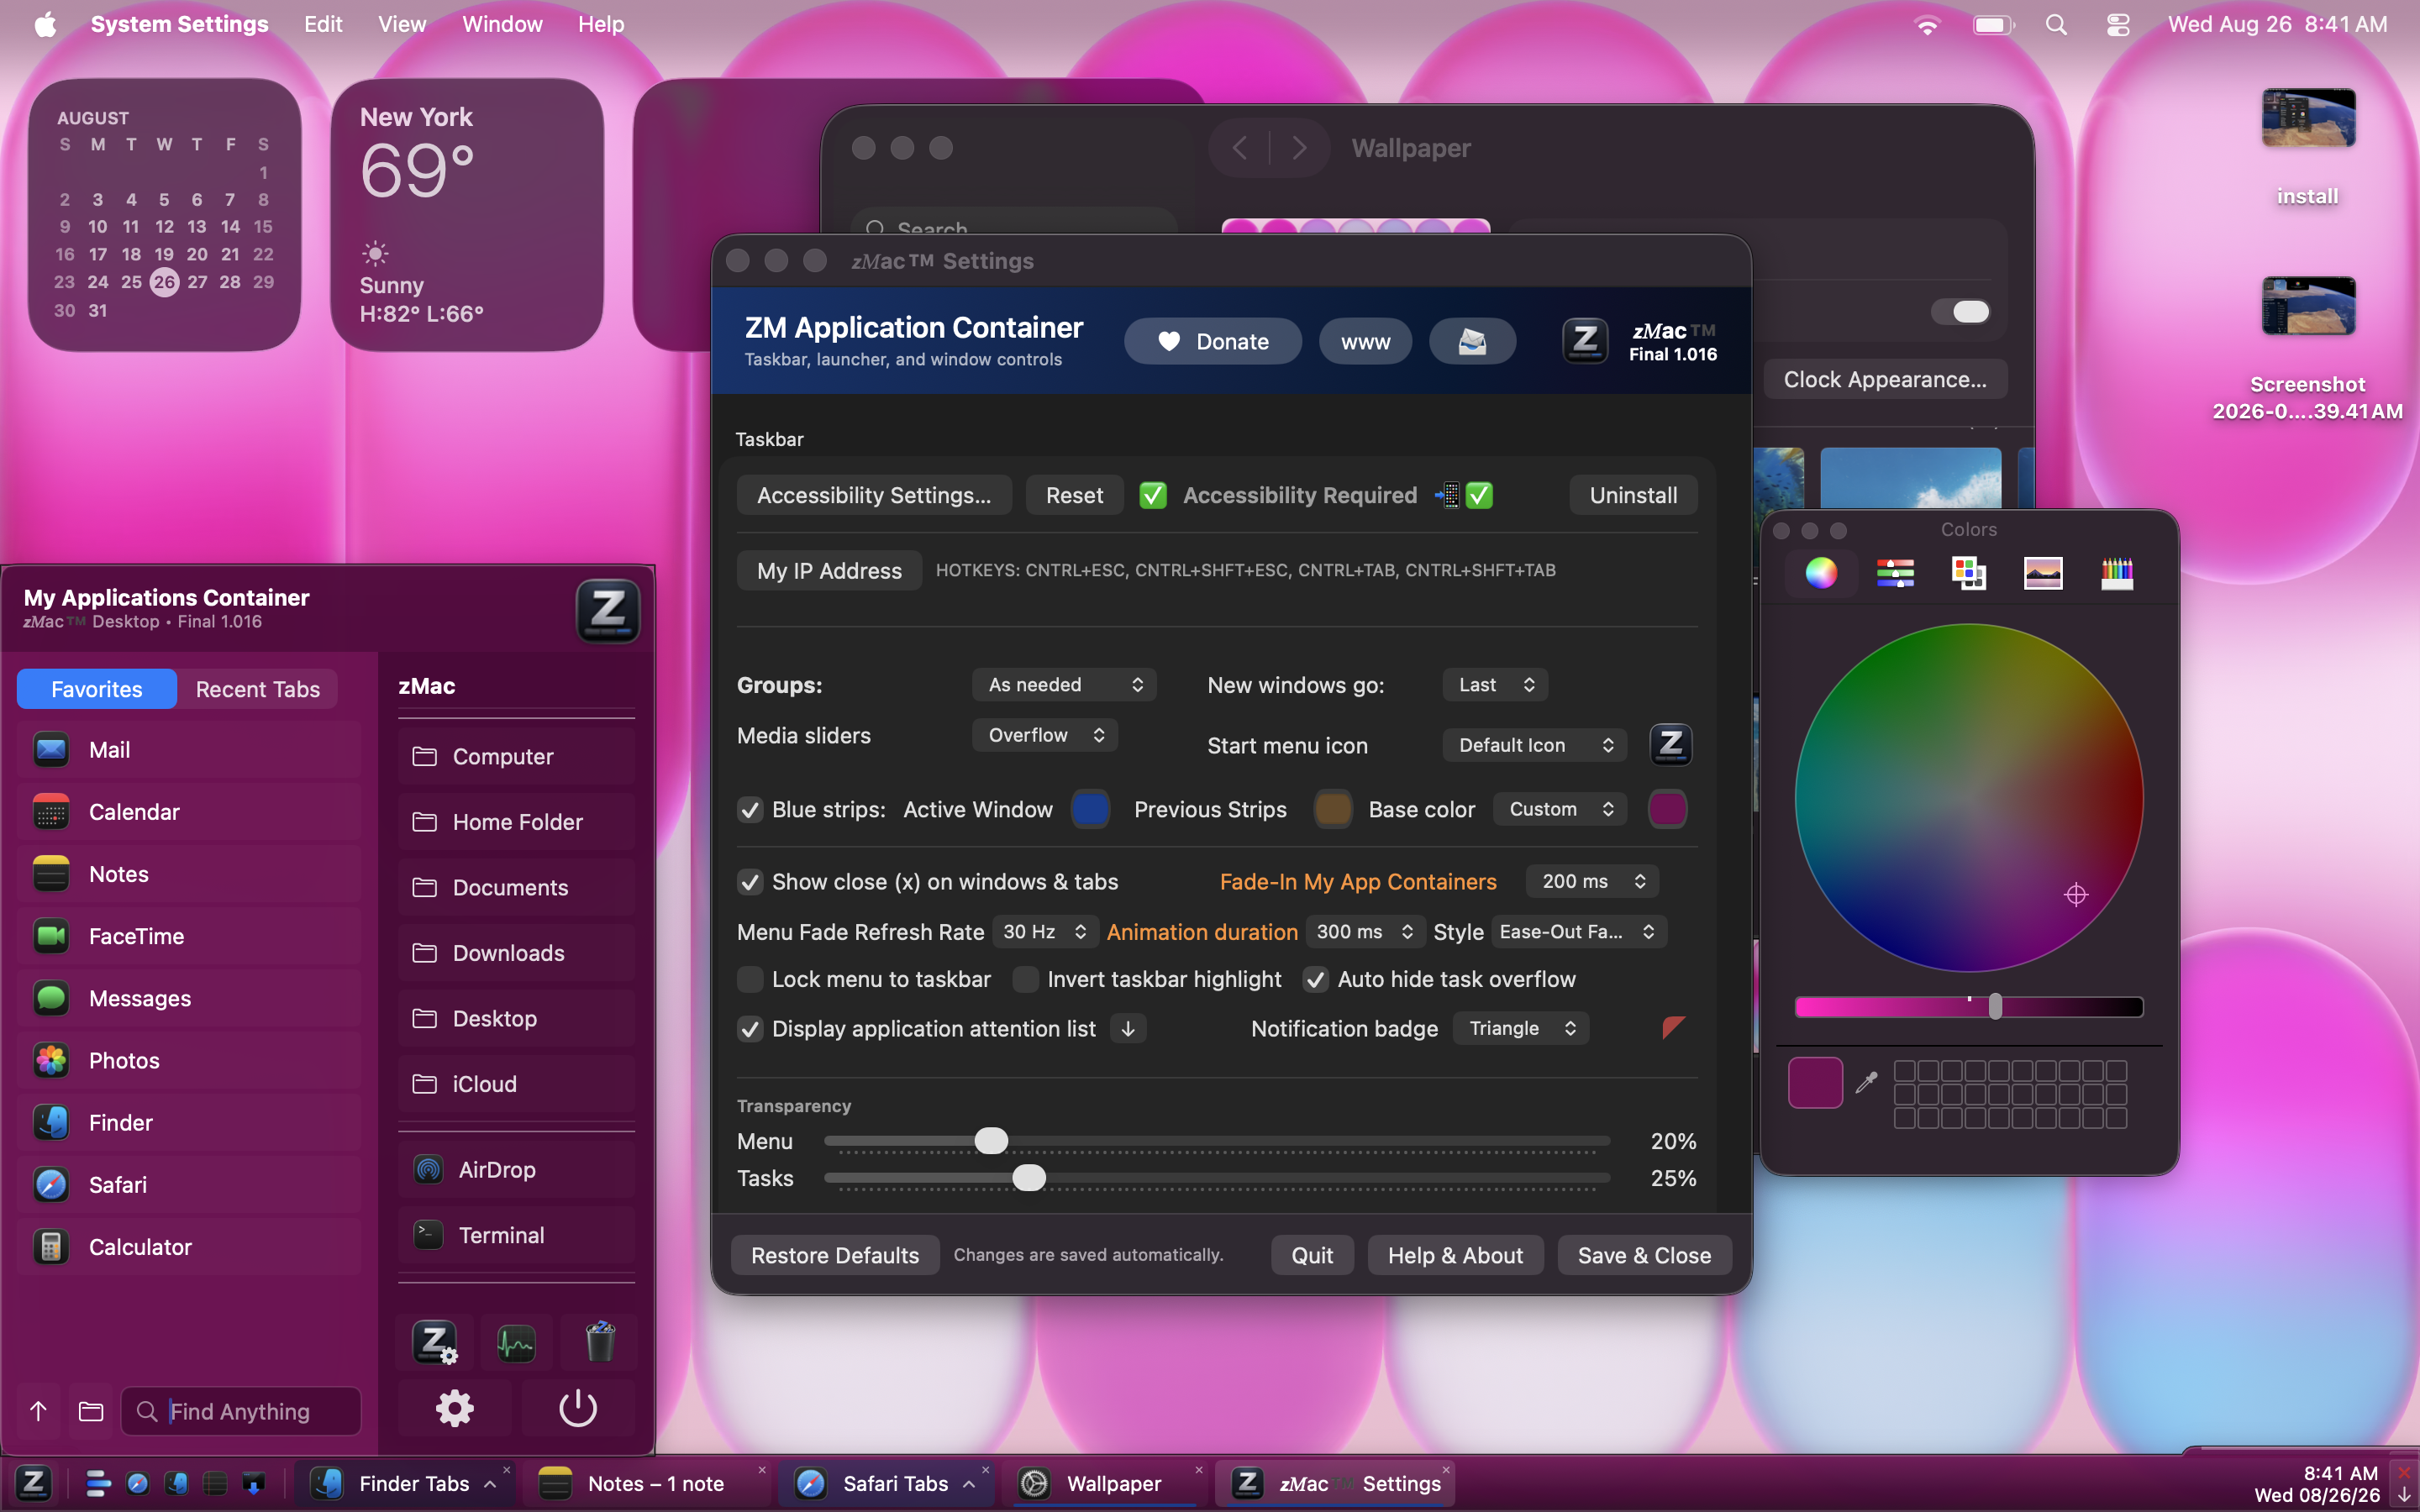2420x1512 pixels.
Task: Open the Mail app in Favorites
Action: 189,750
